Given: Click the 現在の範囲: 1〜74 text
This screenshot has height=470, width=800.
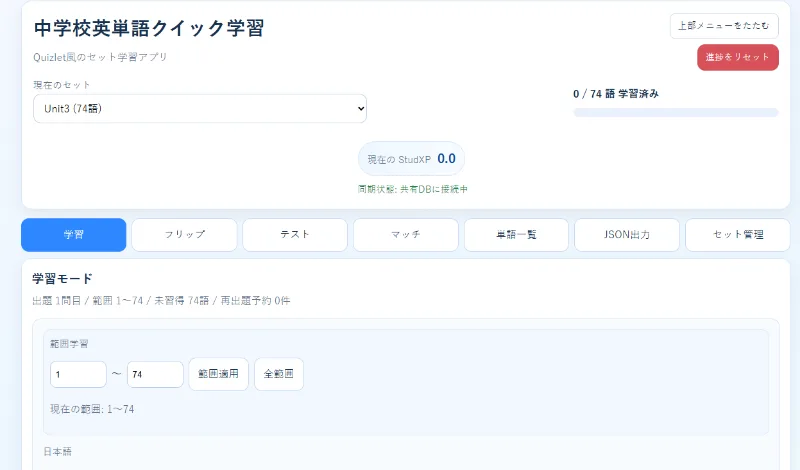Looking at the screenshot, I should (92, 409).
